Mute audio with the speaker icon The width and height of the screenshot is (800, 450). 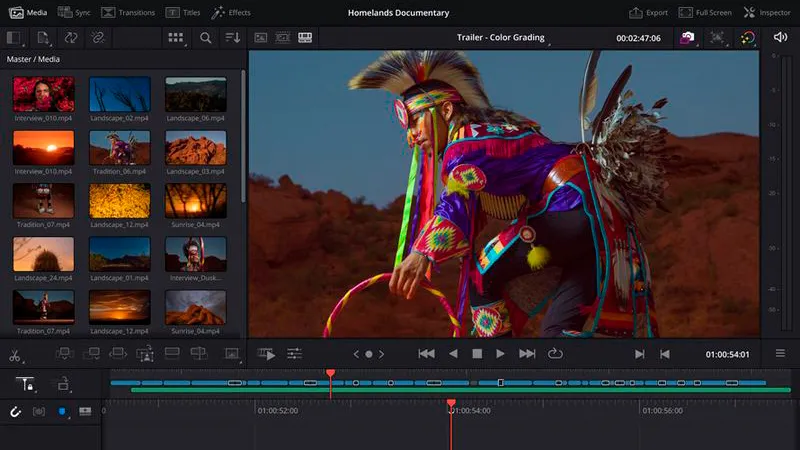click(x=780, y=37)
